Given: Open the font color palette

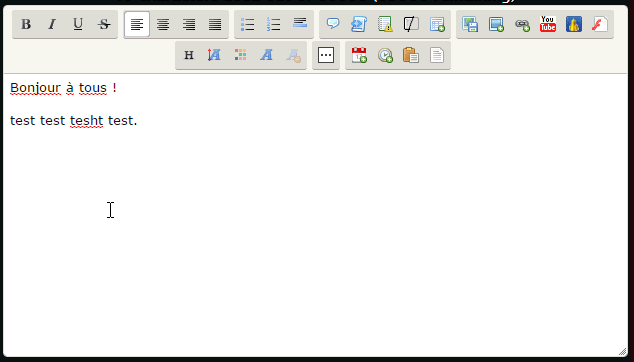Looking at the screenshot, I should coord(241,55).
